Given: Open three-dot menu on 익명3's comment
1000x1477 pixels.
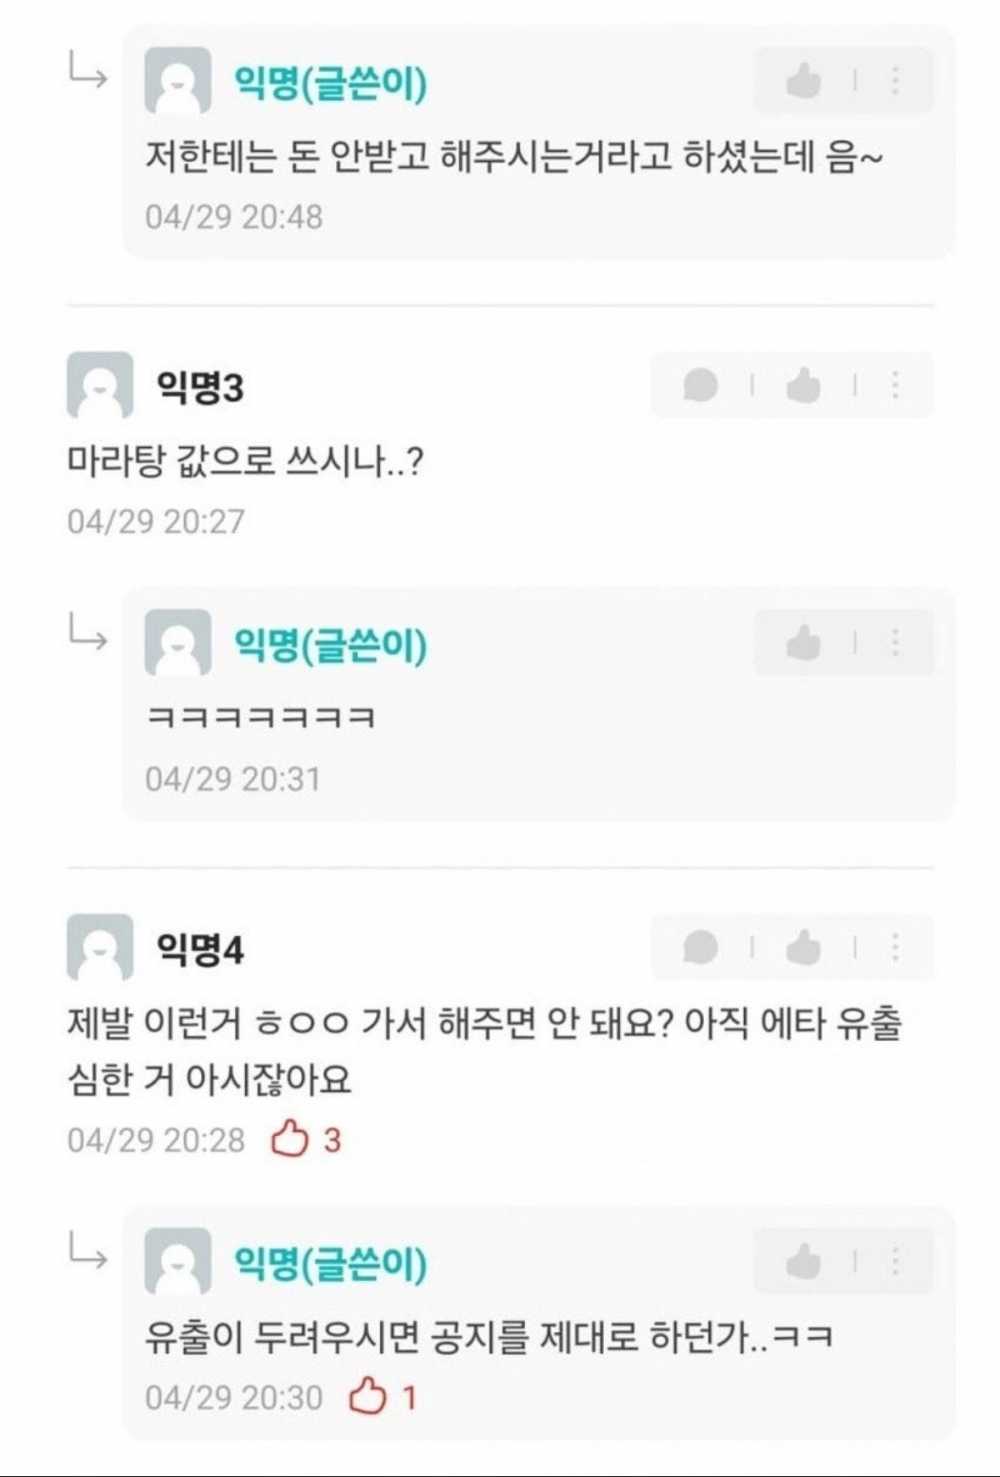Looking at the screenshot, I should (895, 385).
